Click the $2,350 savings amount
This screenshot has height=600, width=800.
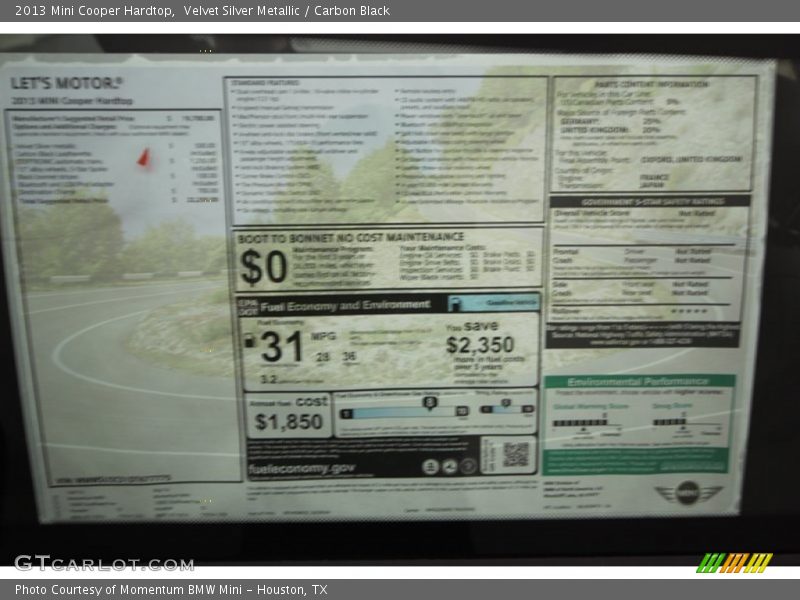click(x=479, y=345)
